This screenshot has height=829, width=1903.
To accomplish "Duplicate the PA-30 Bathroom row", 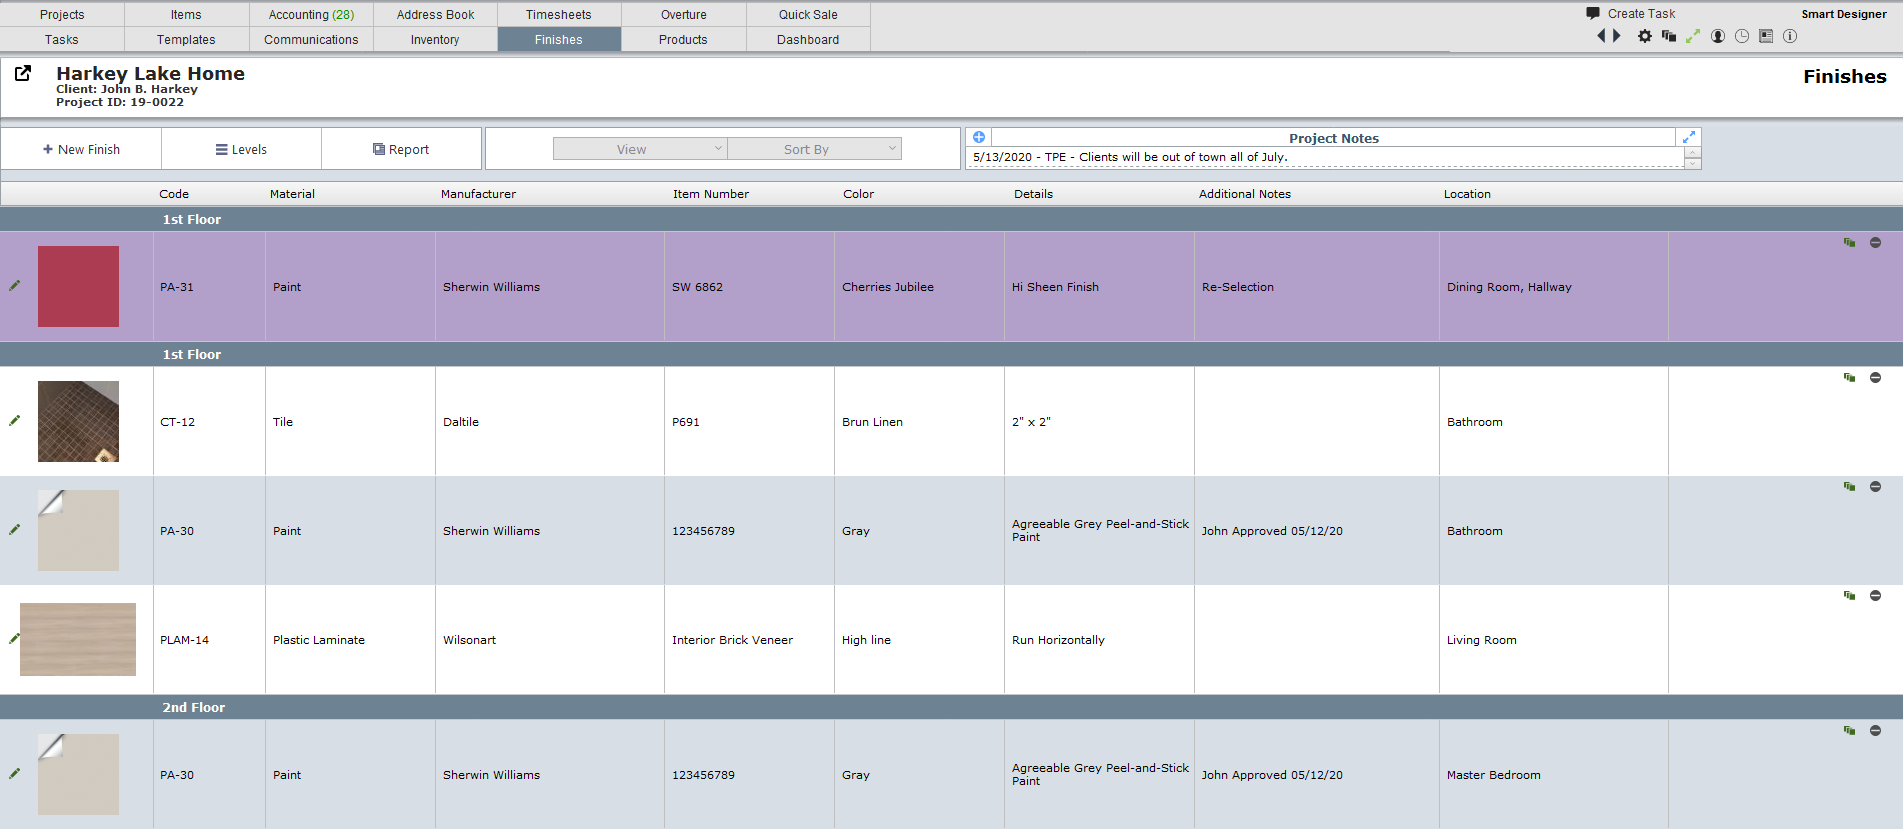I will tap(1849, 487).
